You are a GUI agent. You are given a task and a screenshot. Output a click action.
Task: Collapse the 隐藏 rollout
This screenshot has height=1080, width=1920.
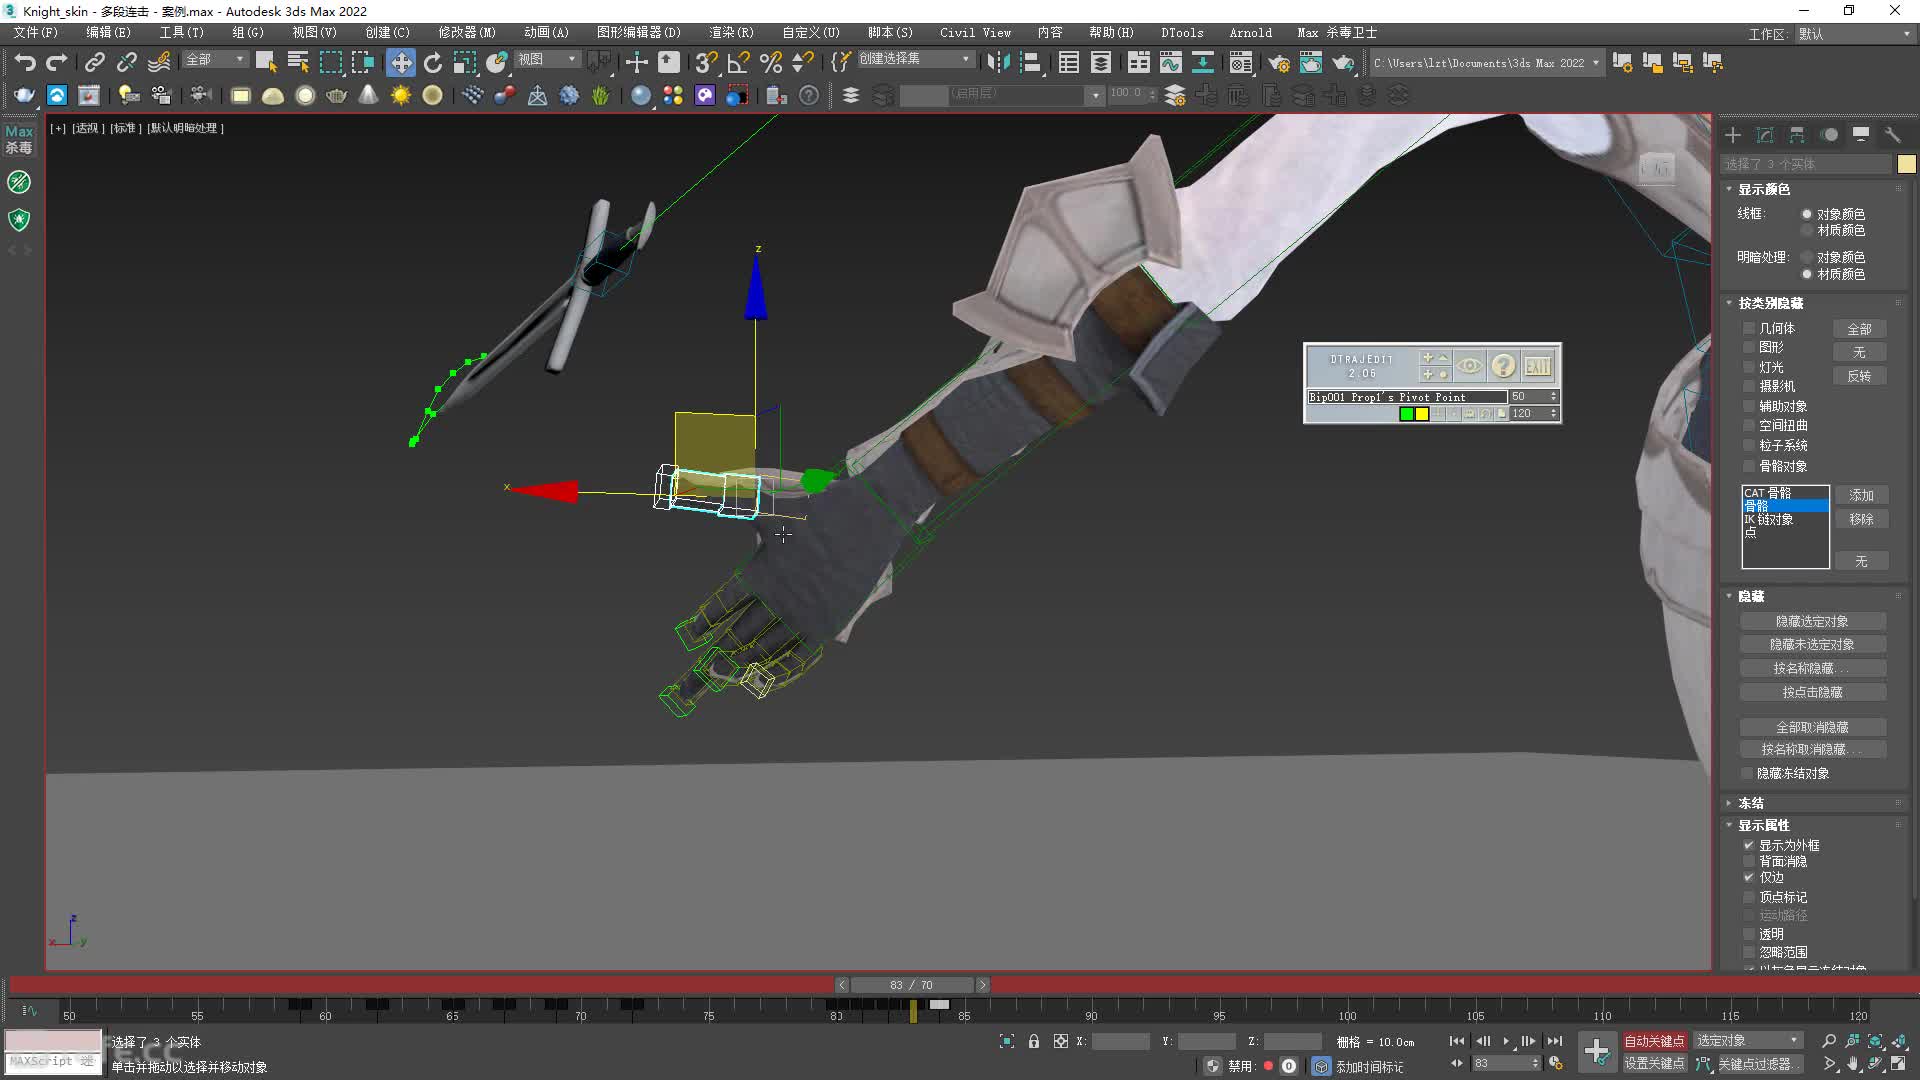(1750, 596)
